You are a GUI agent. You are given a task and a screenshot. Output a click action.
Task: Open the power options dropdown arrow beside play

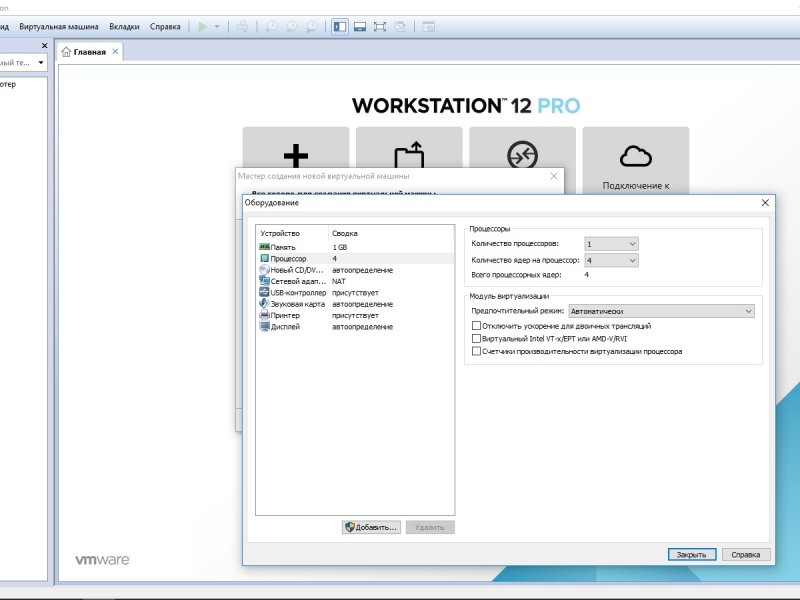(217, 27)
